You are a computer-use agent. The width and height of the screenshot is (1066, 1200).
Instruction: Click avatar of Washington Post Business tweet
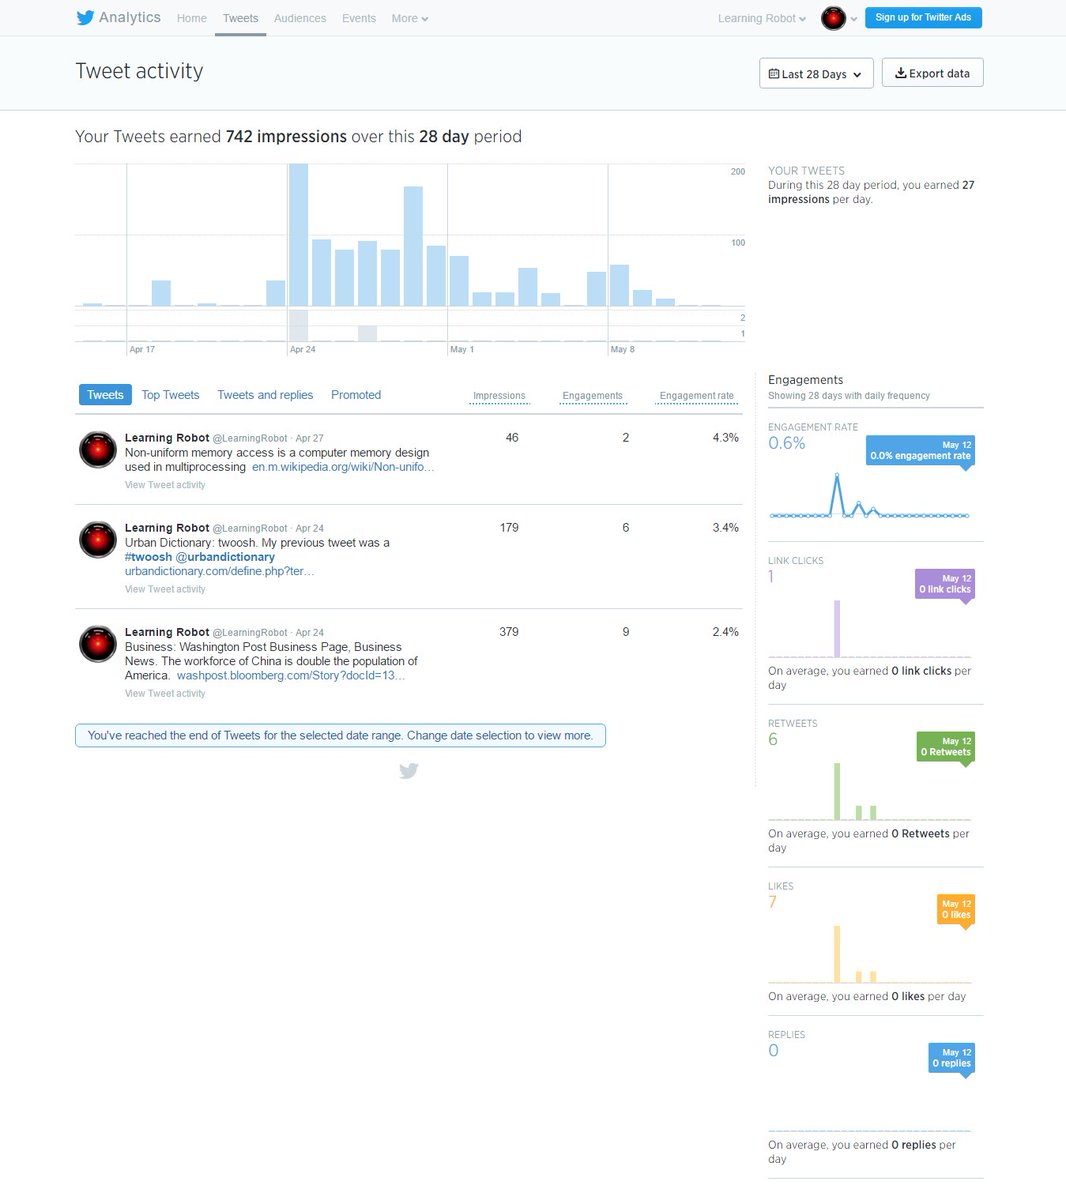click(98, 644)
